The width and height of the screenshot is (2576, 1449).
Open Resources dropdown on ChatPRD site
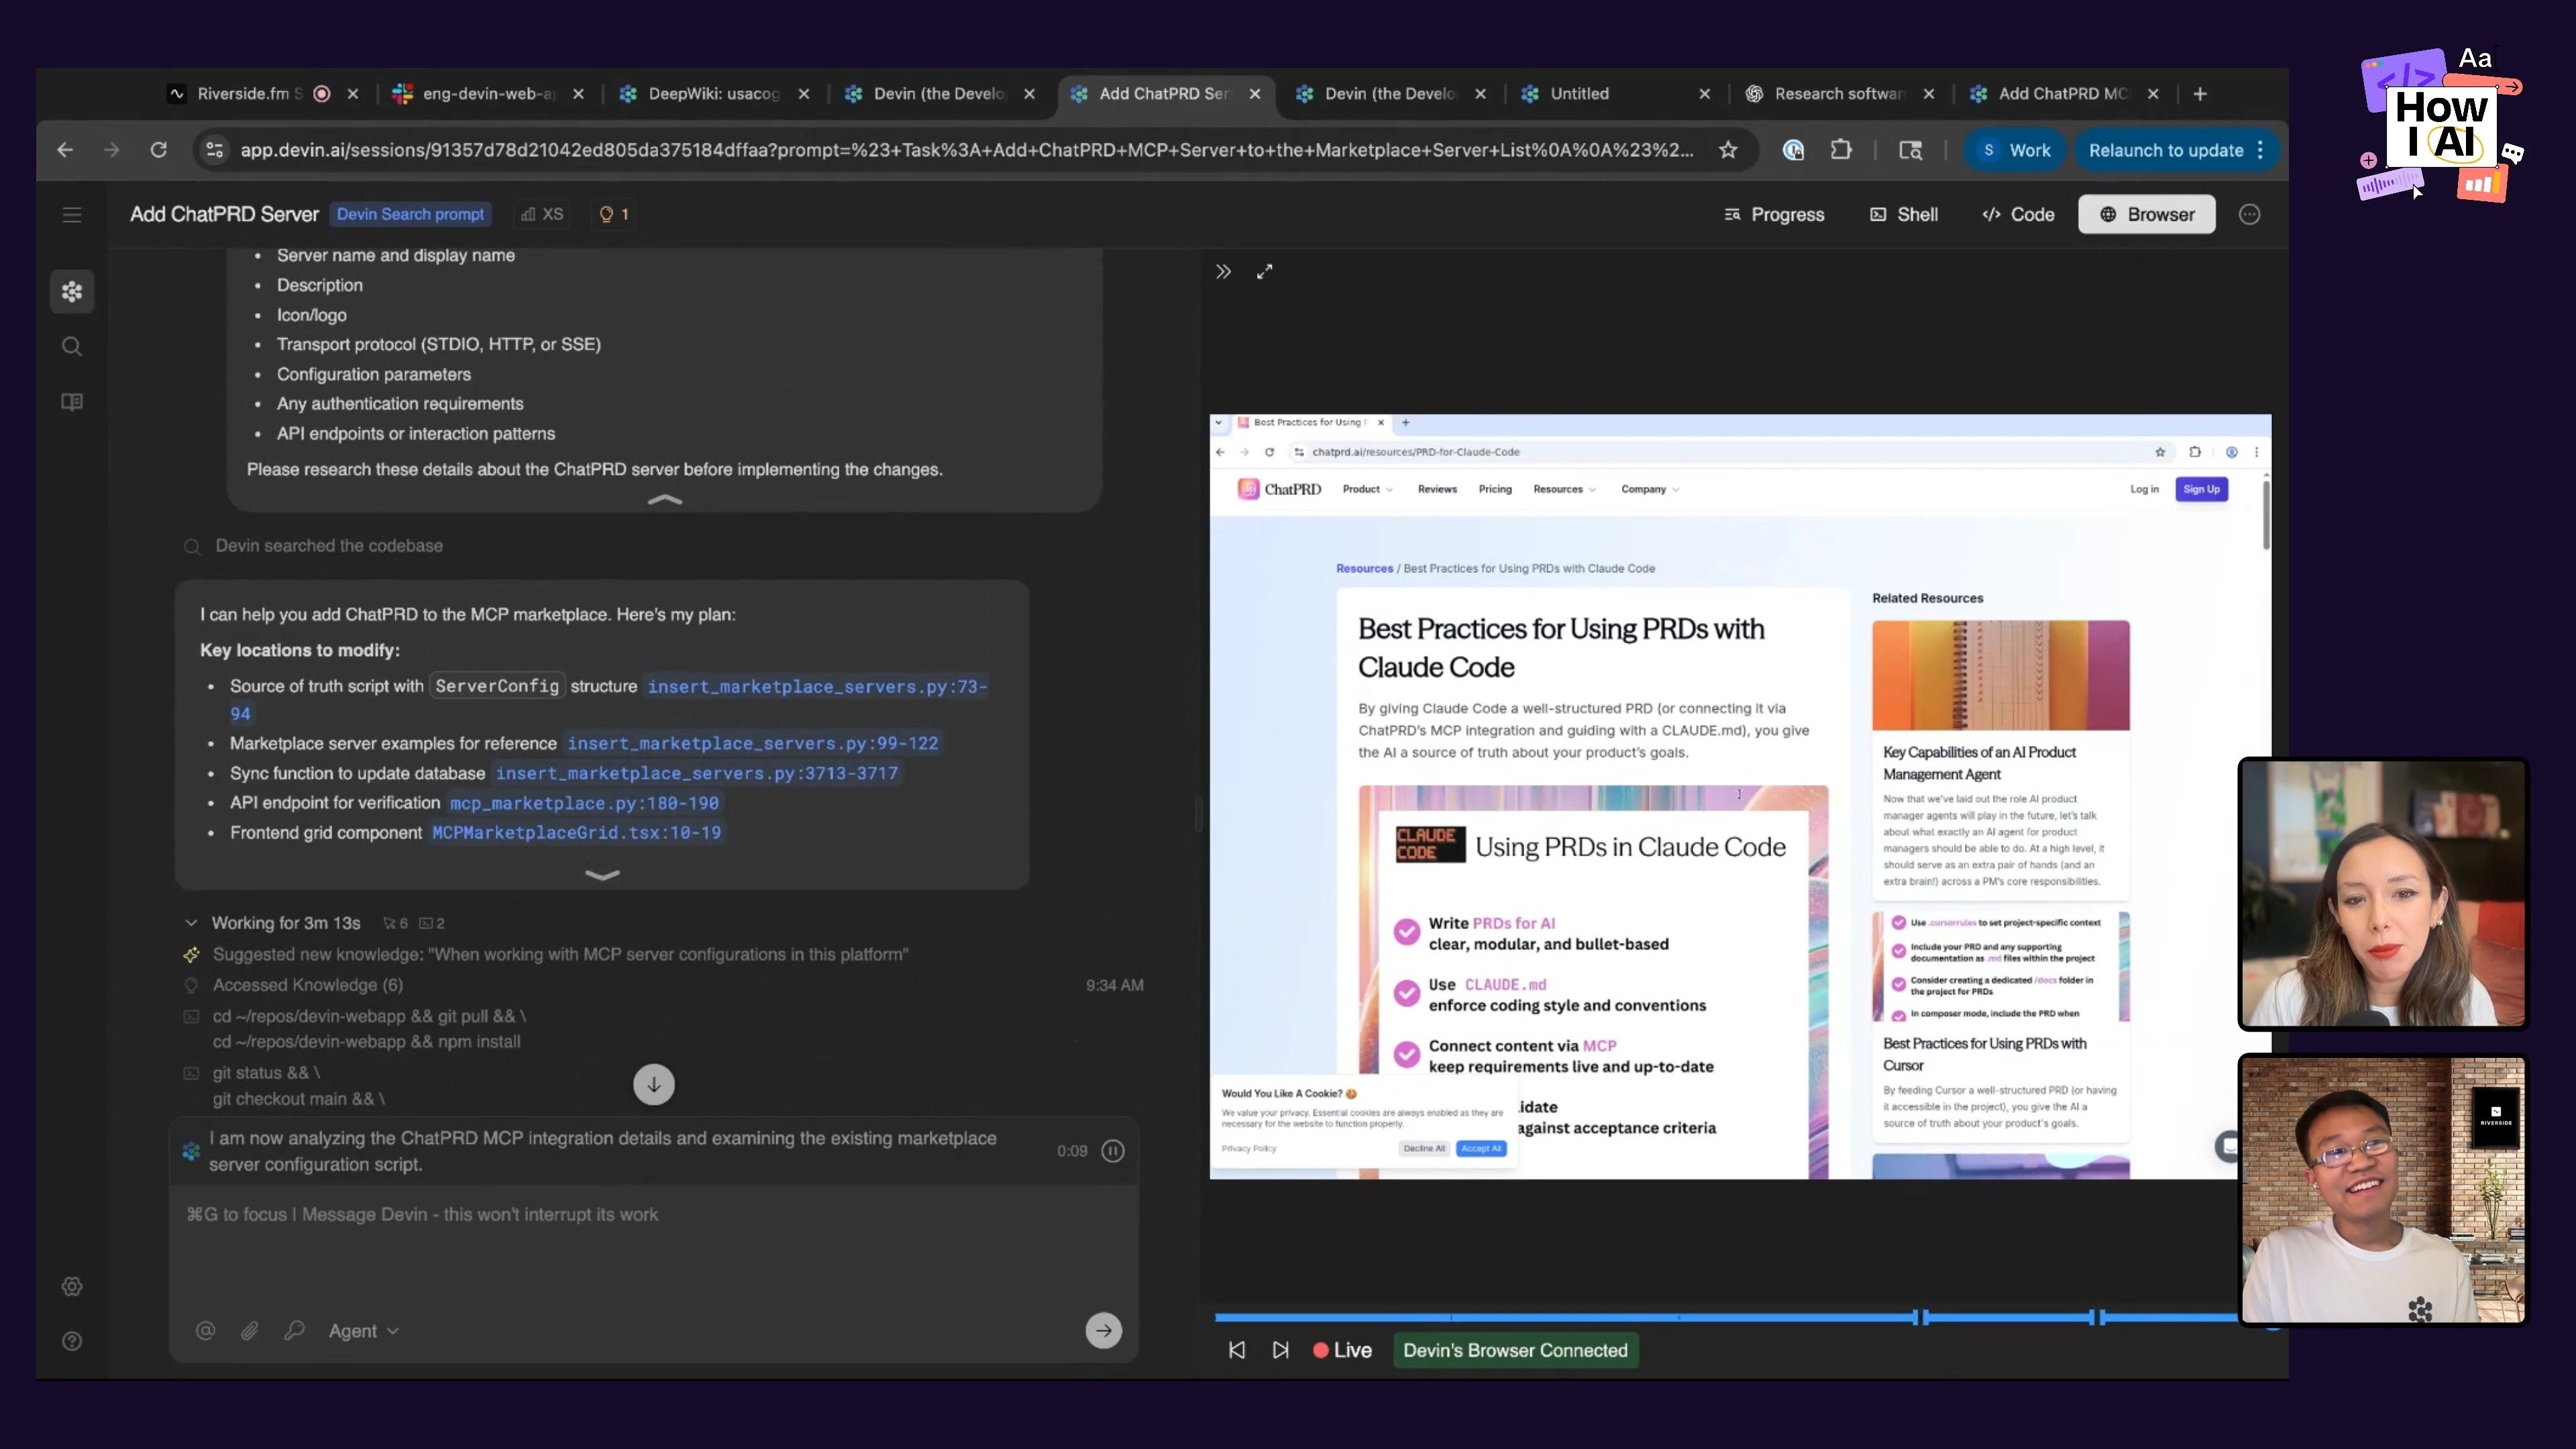pos(1564,489)
